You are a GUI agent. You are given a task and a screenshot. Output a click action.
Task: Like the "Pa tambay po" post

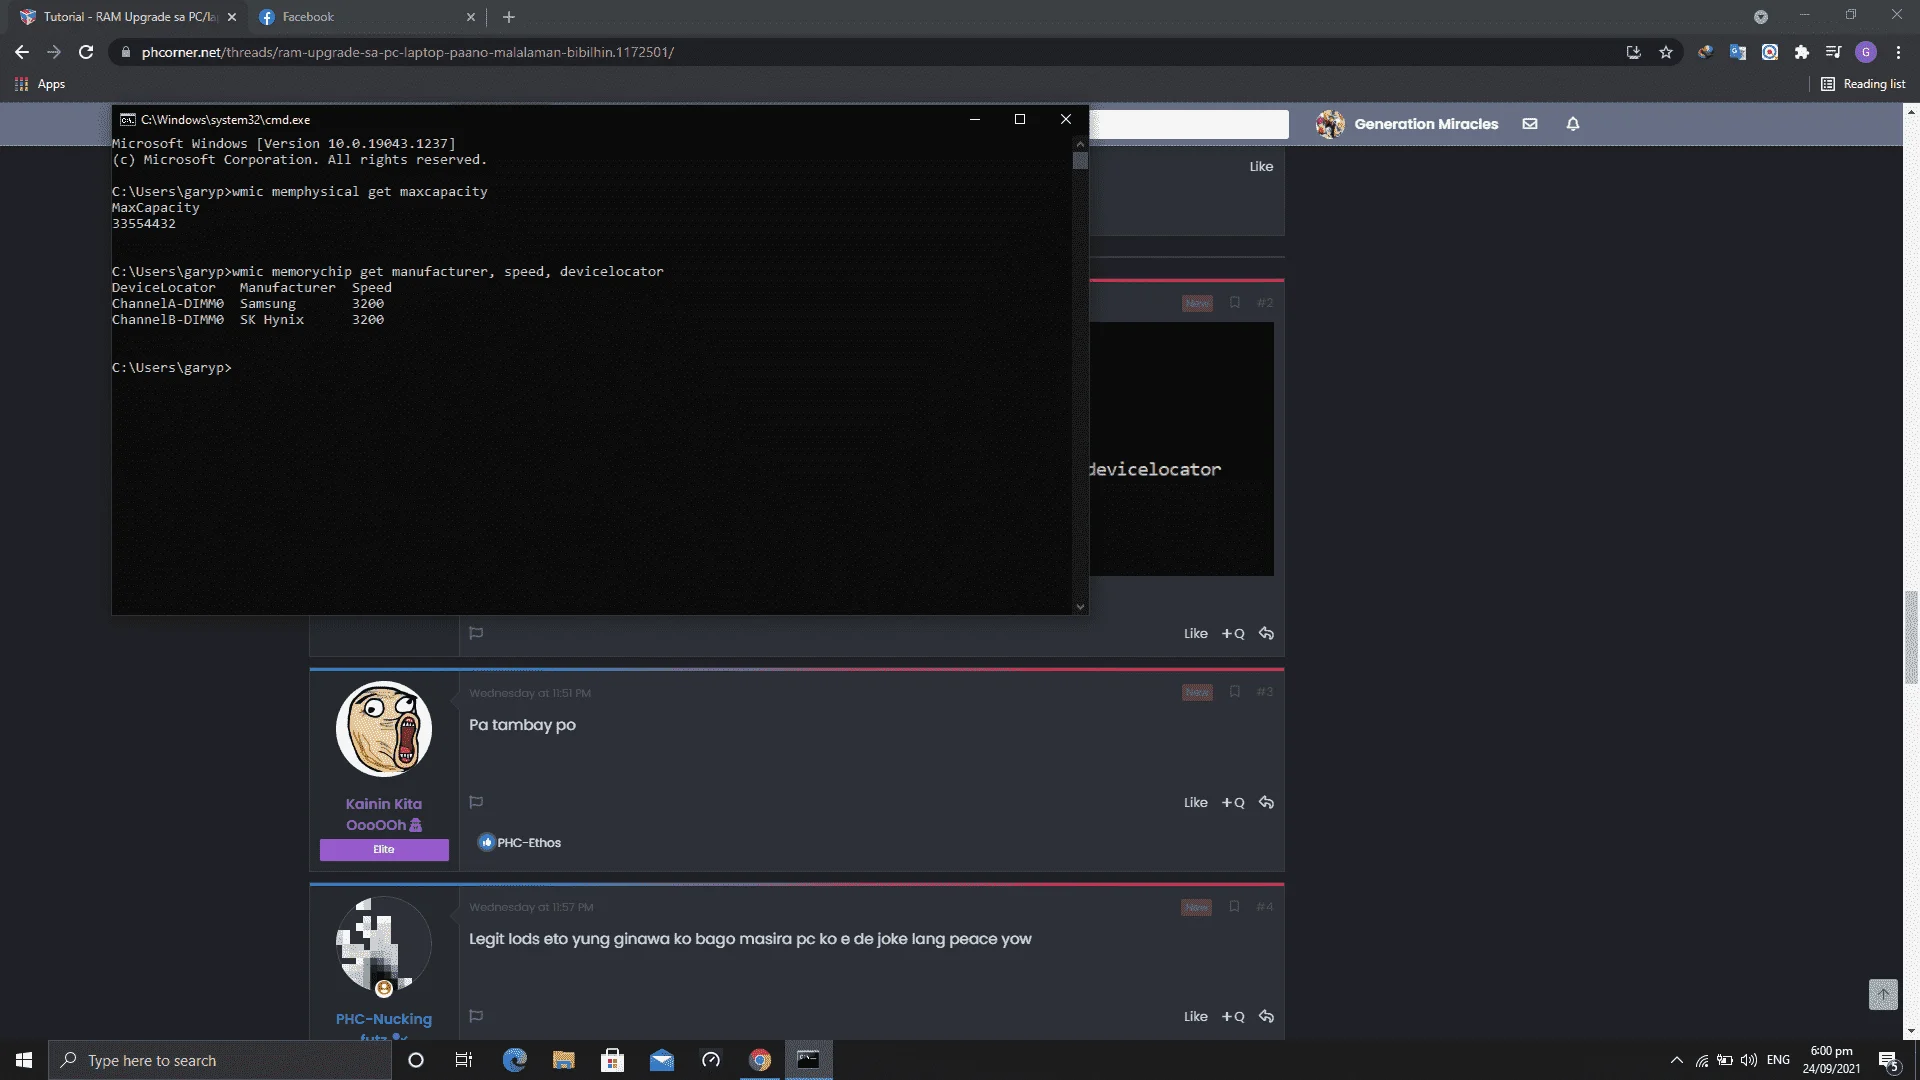1196,802
